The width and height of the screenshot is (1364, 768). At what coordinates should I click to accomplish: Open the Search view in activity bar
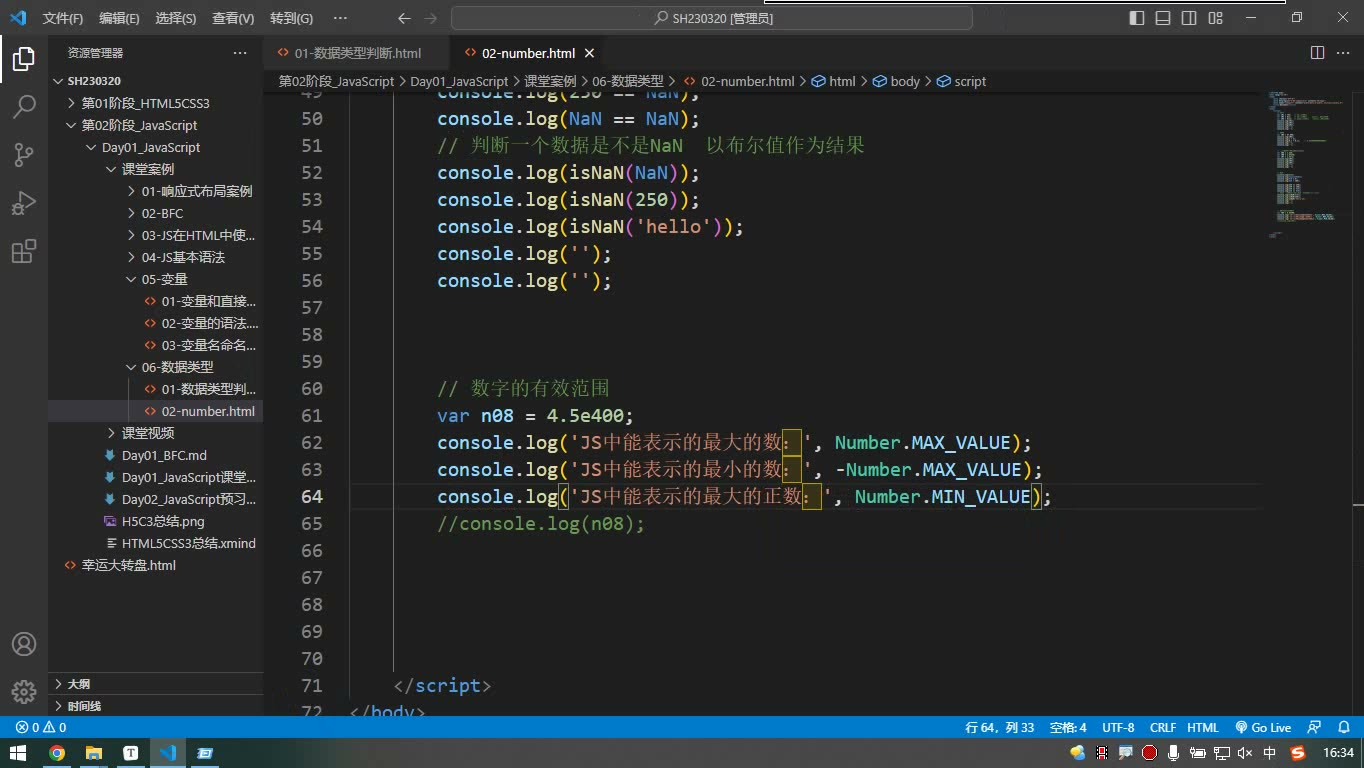click(x=24, y=106)
